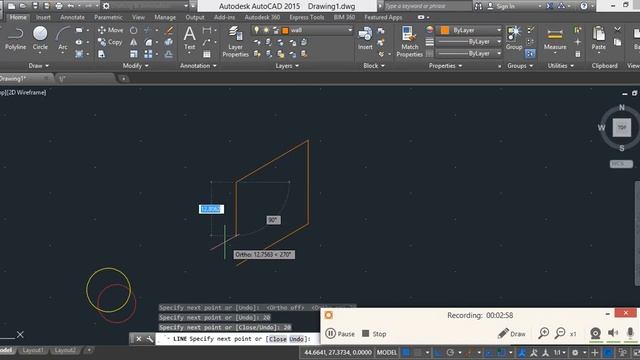Choose the Close option in command line
The image size is (640, 360).
point(278,339)
